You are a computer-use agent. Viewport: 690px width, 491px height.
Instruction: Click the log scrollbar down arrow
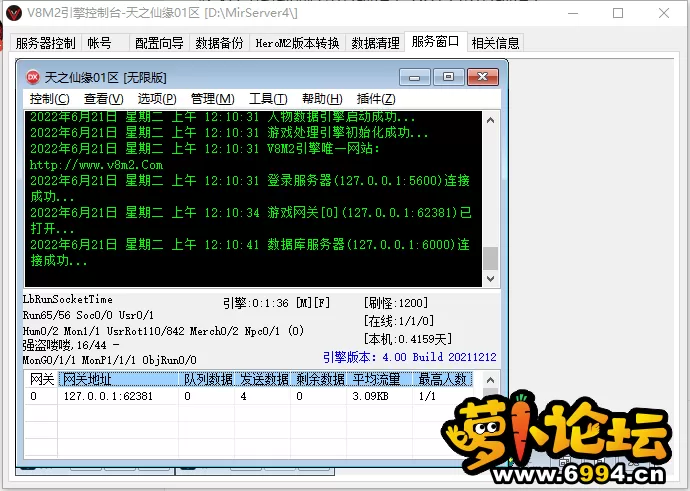[x=491, y=278]
